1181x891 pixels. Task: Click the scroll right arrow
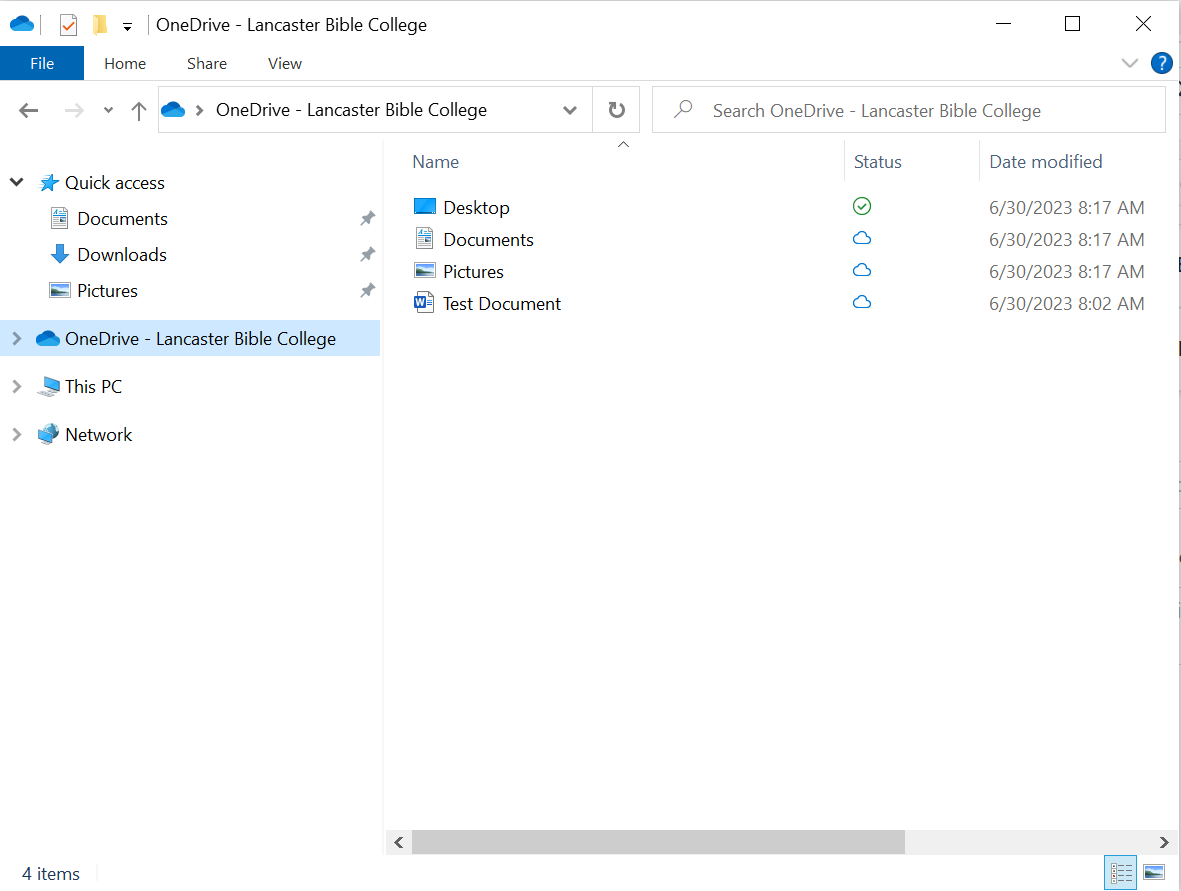(1164, 842)
